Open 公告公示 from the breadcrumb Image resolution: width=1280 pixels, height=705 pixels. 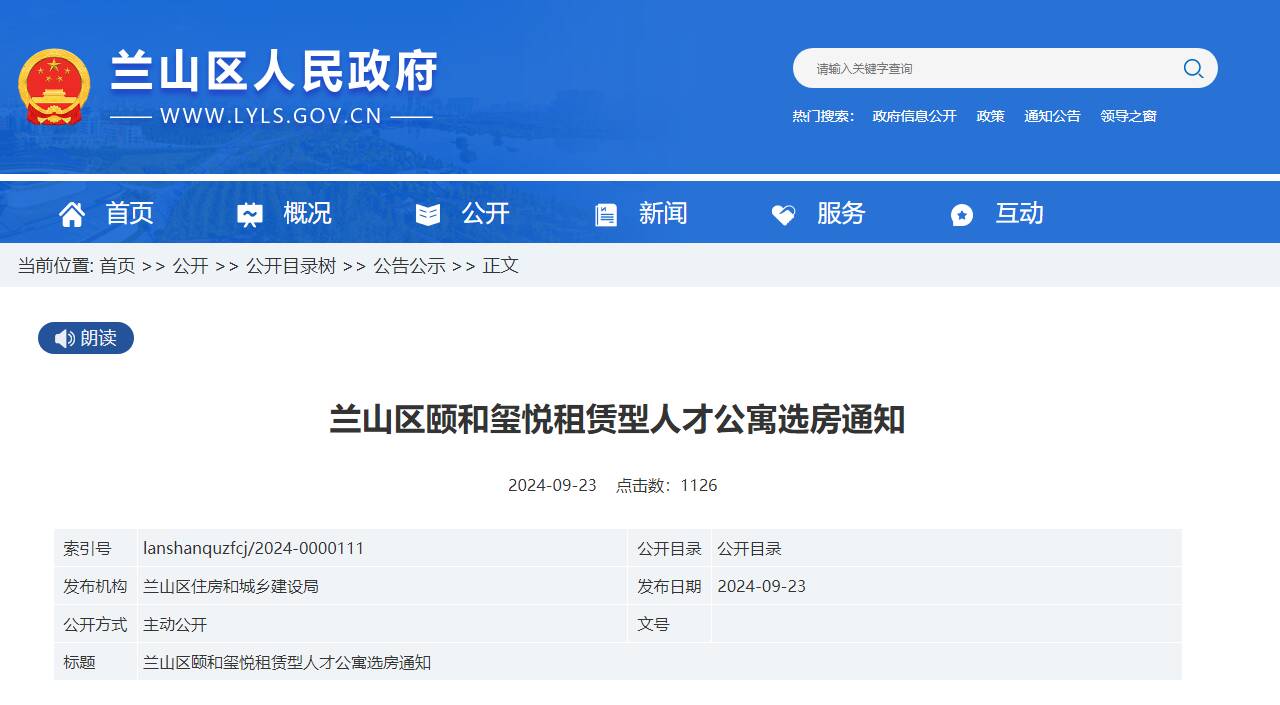pos(408,266)
